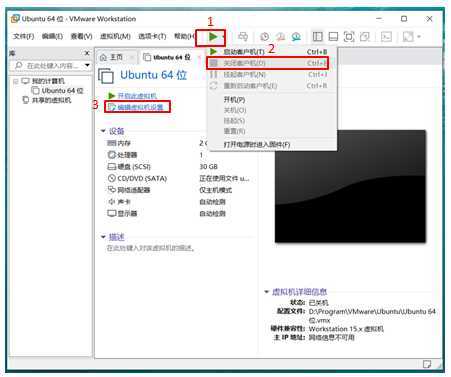Image resolution: width=451 pixels, height=377 pixels.
Task: Click the 内存 memory device icon
Action: (x=111, y=143)
